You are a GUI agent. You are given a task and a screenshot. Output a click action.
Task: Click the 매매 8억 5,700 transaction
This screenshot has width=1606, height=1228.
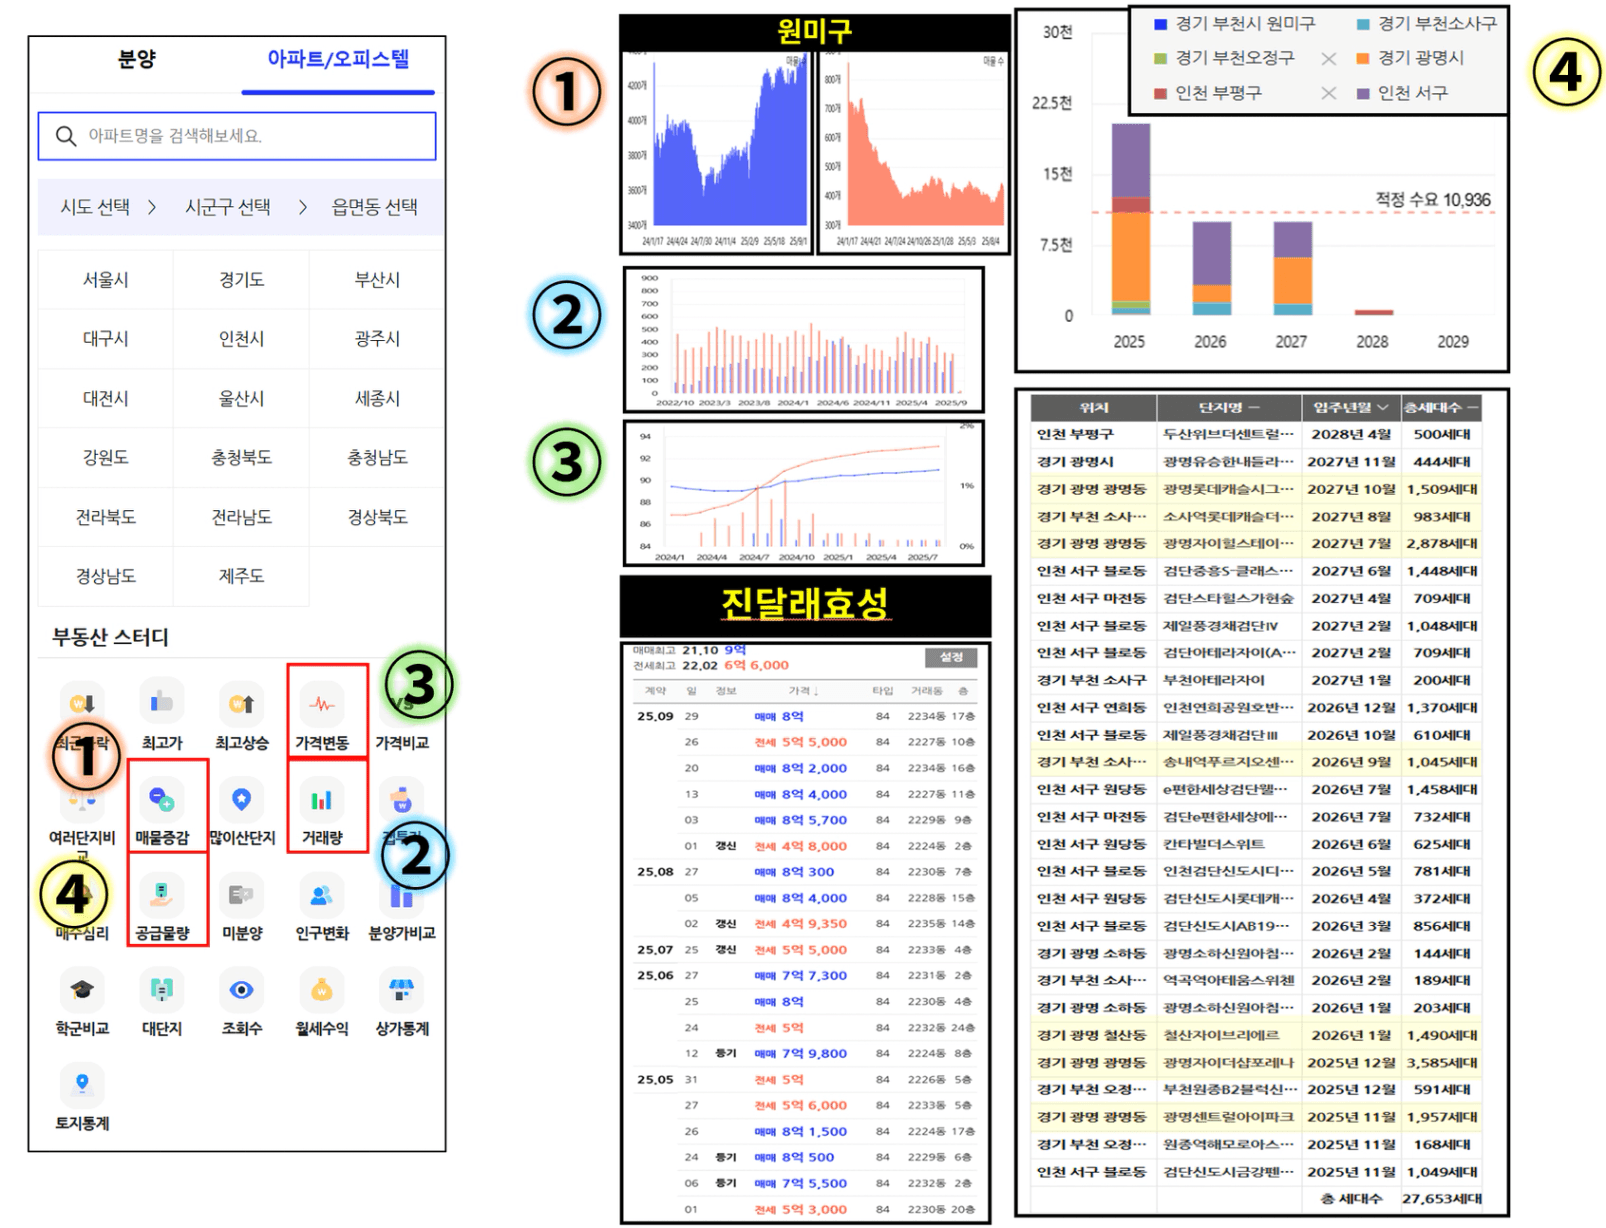(805, 820)
